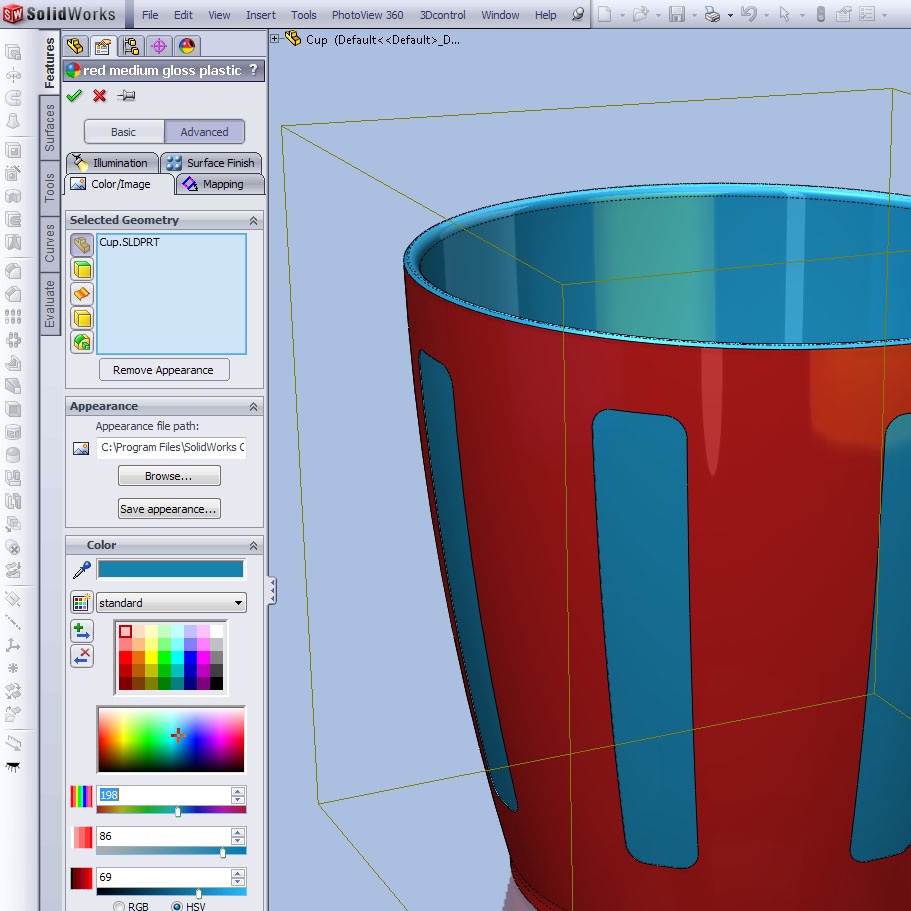
Task: Open File menu
Action: [x=150, y=15]
